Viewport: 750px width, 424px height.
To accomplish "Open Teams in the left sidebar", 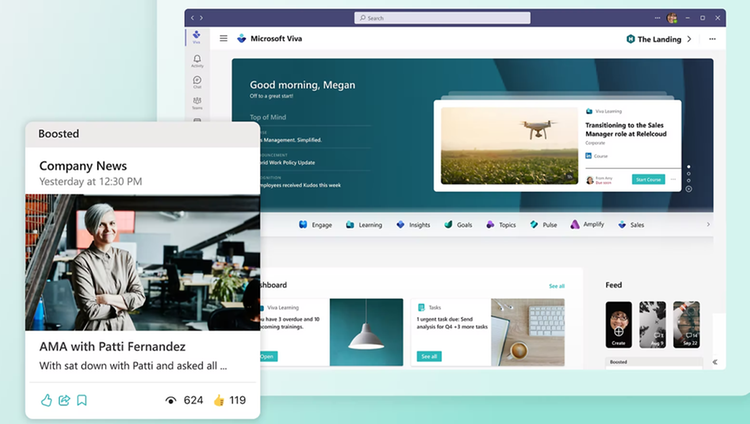I will 197,102.
